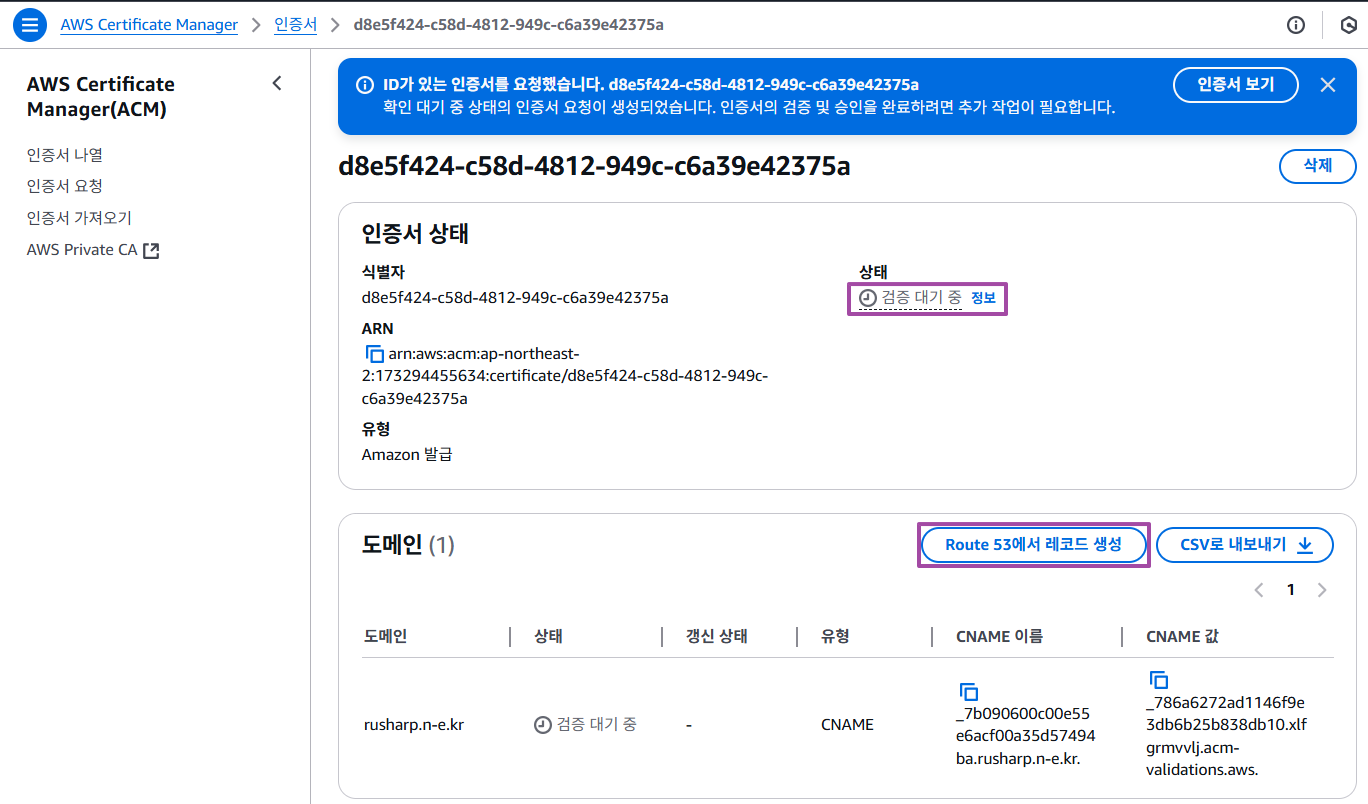Copy the CNAME 값 value
Screen dimensions: 1368x804
pos(1158,680)
